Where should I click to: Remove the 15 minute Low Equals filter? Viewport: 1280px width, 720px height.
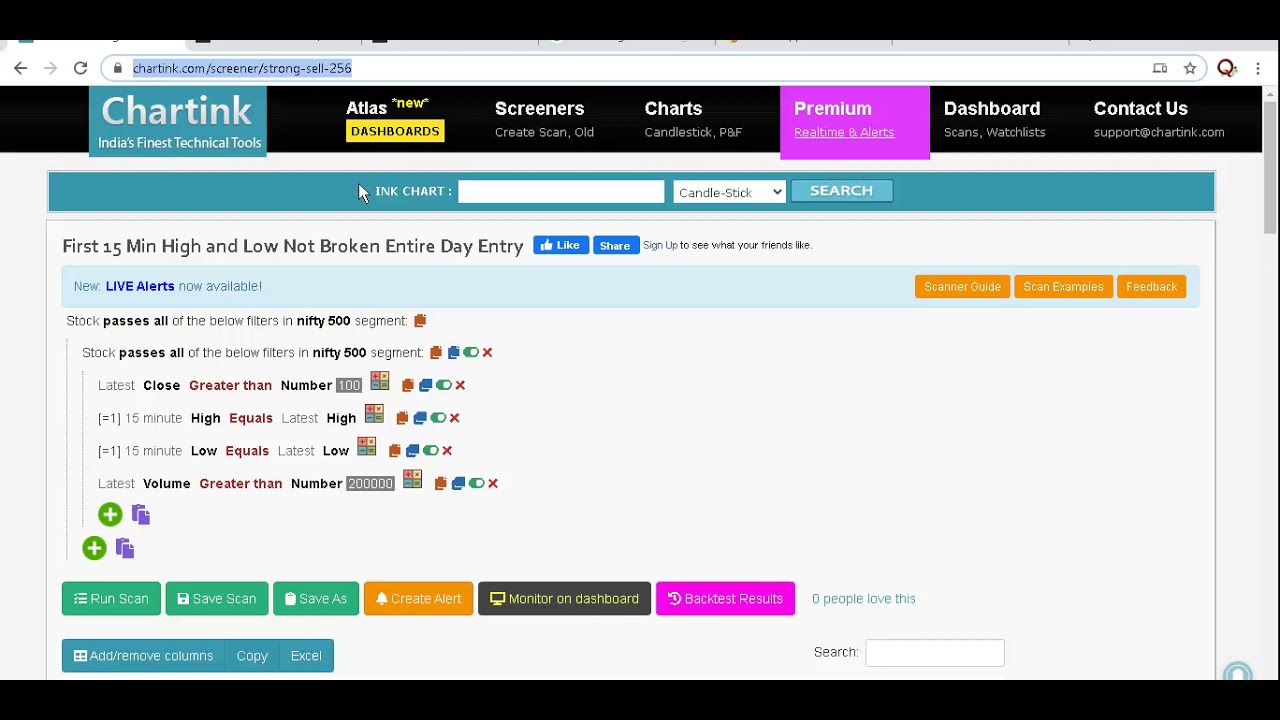(x=447, y=451)
